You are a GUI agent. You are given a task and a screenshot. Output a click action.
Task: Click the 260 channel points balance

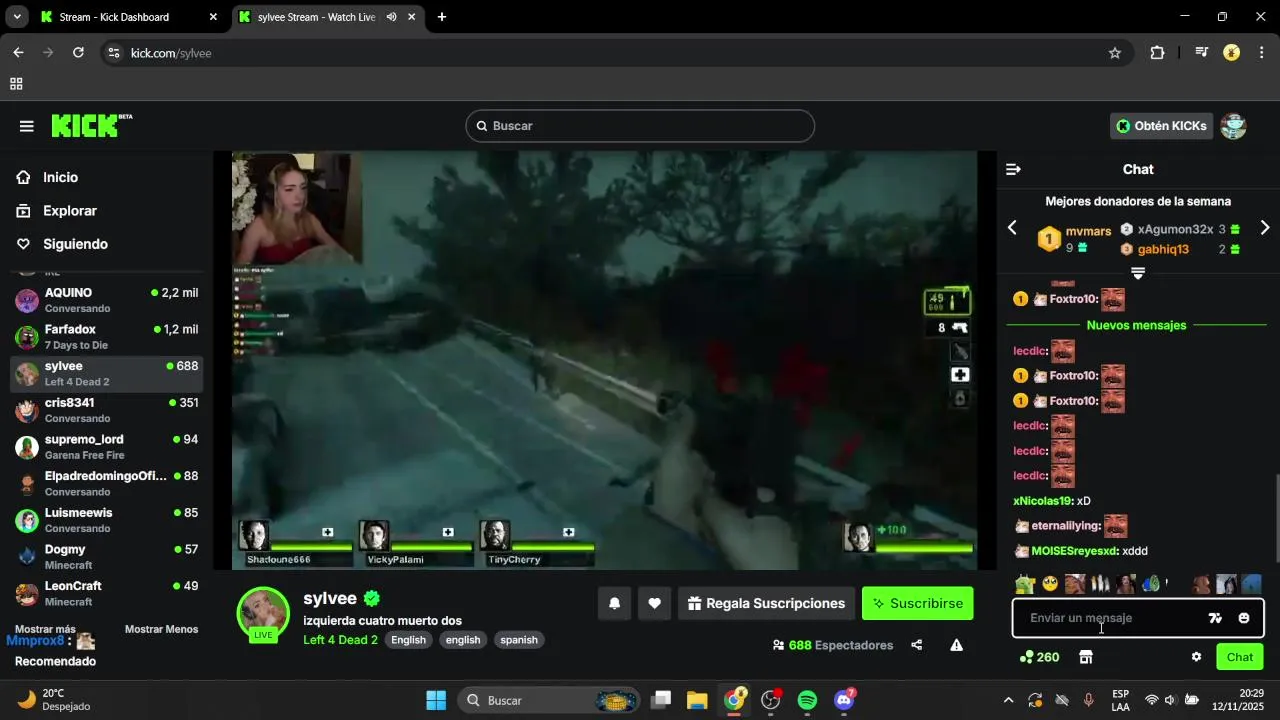[1039, 657]
